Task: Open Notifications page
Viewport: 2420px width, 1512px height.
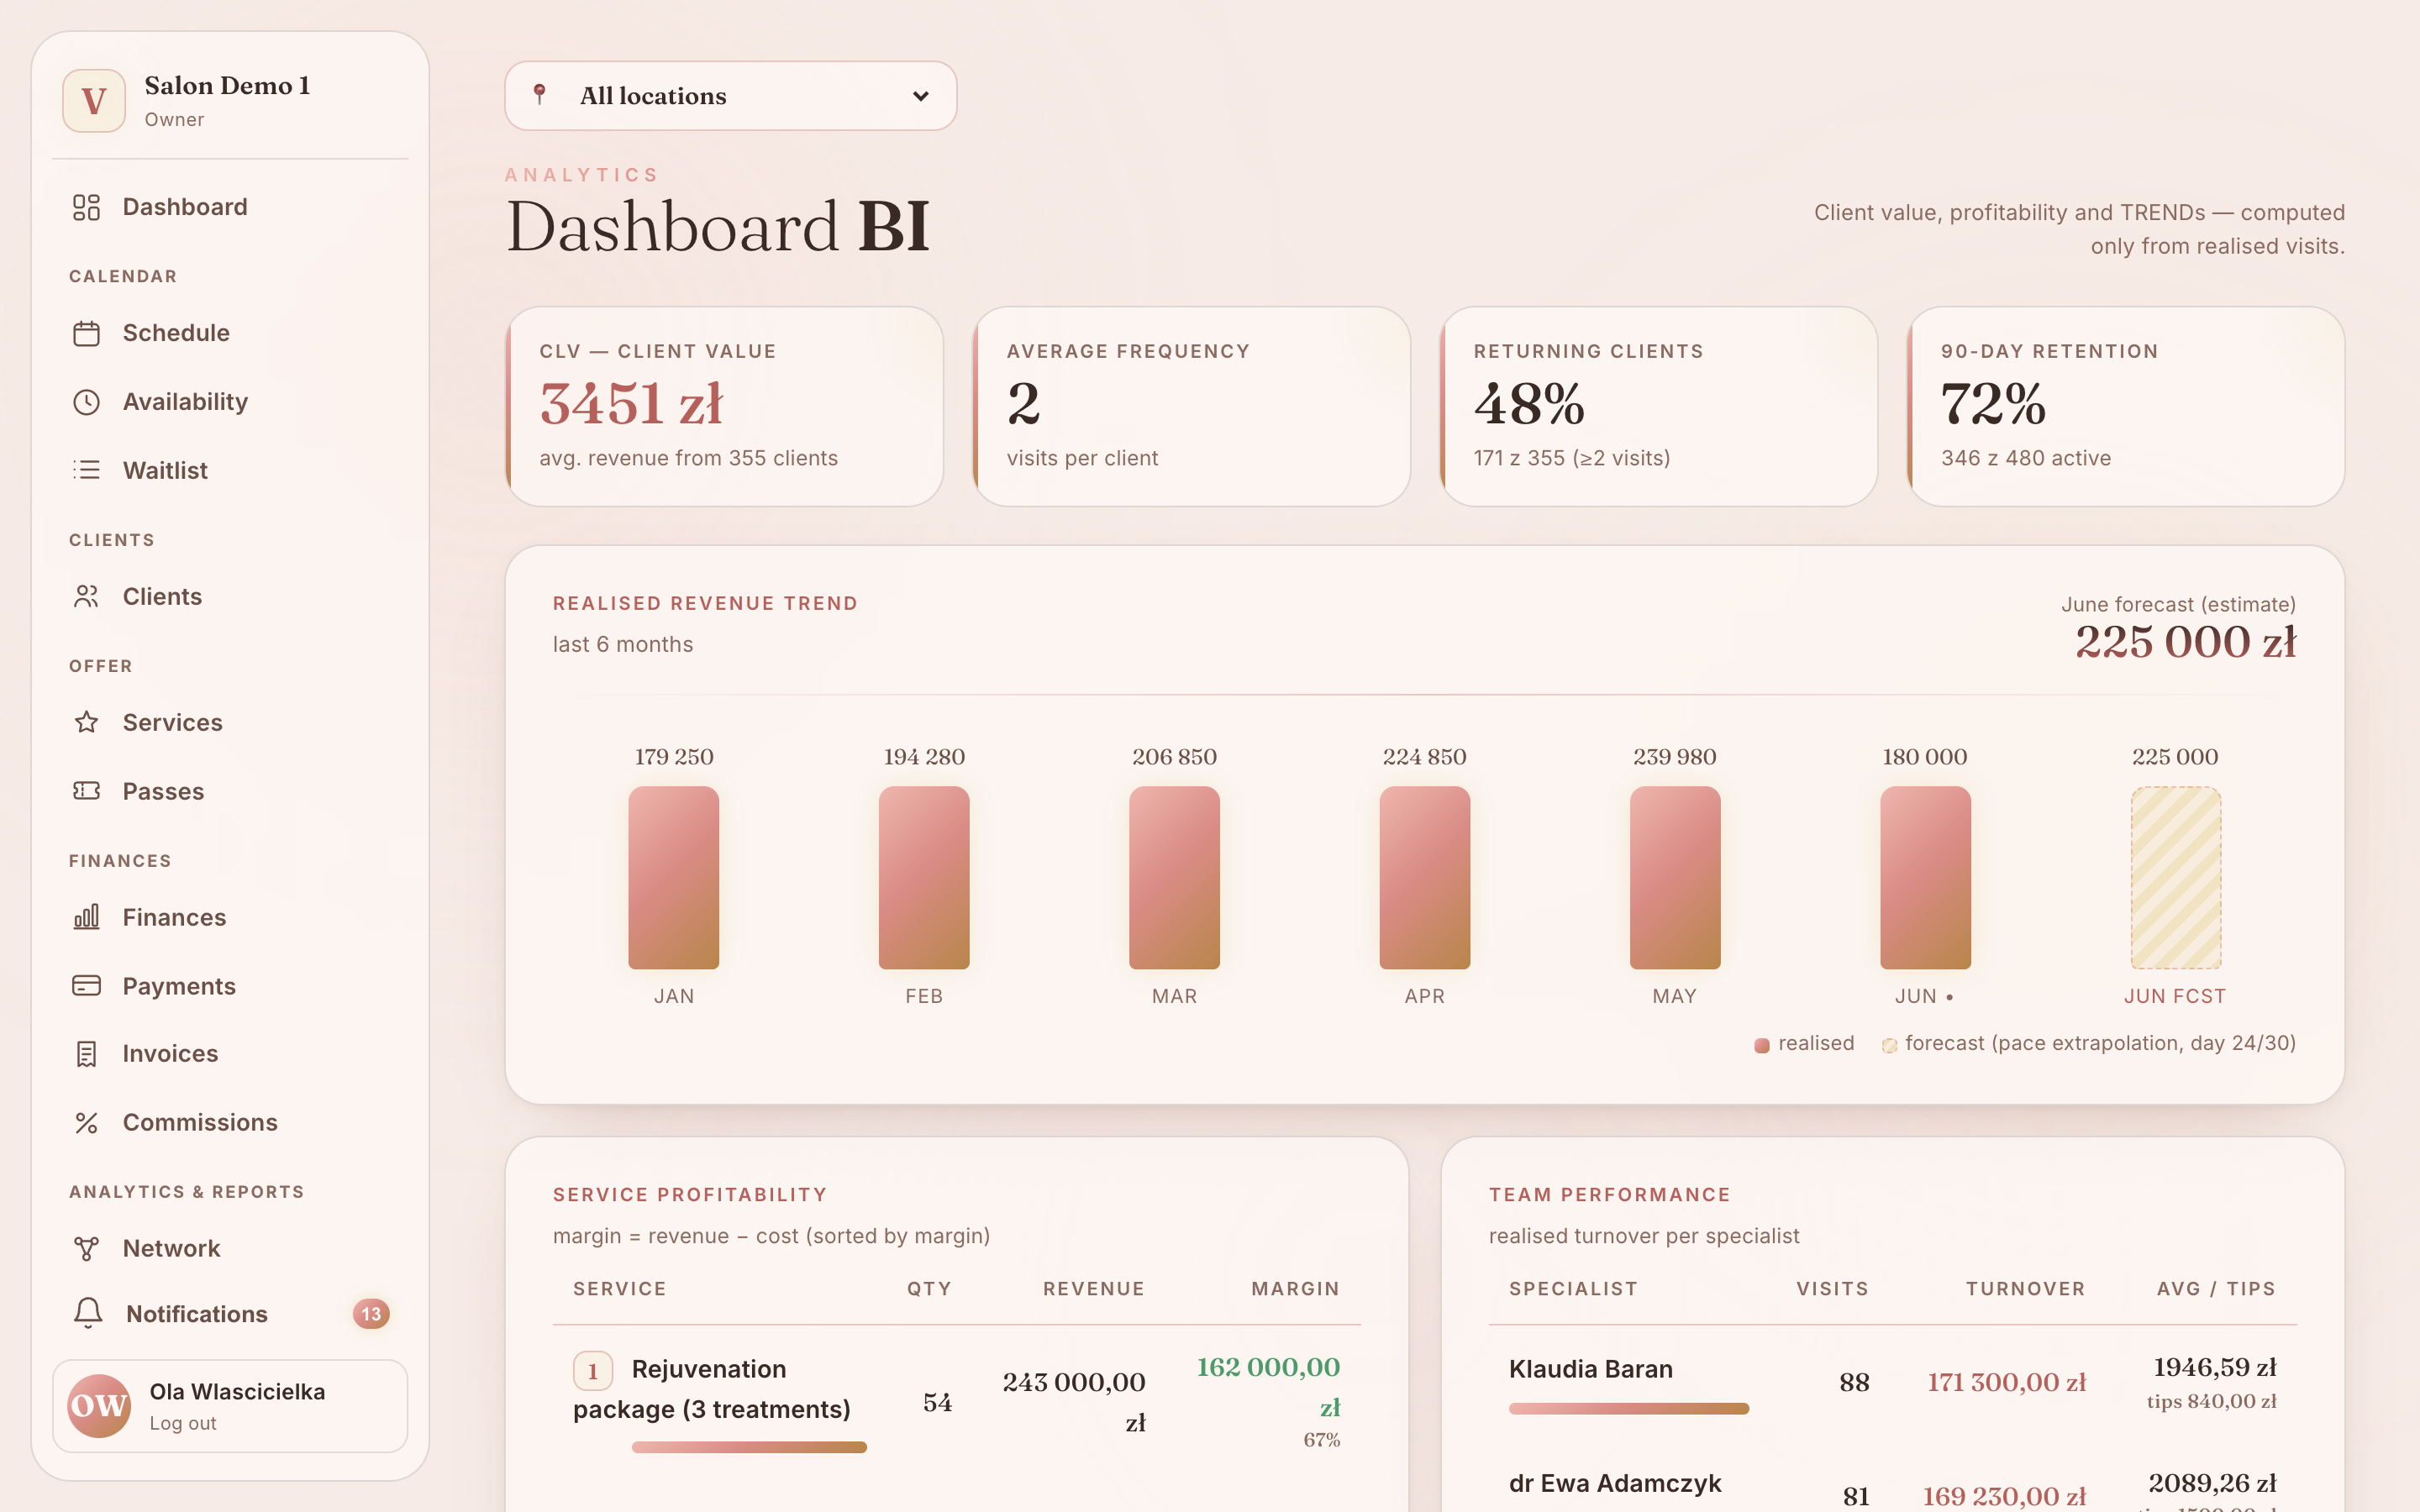Action: point(230,1313)
